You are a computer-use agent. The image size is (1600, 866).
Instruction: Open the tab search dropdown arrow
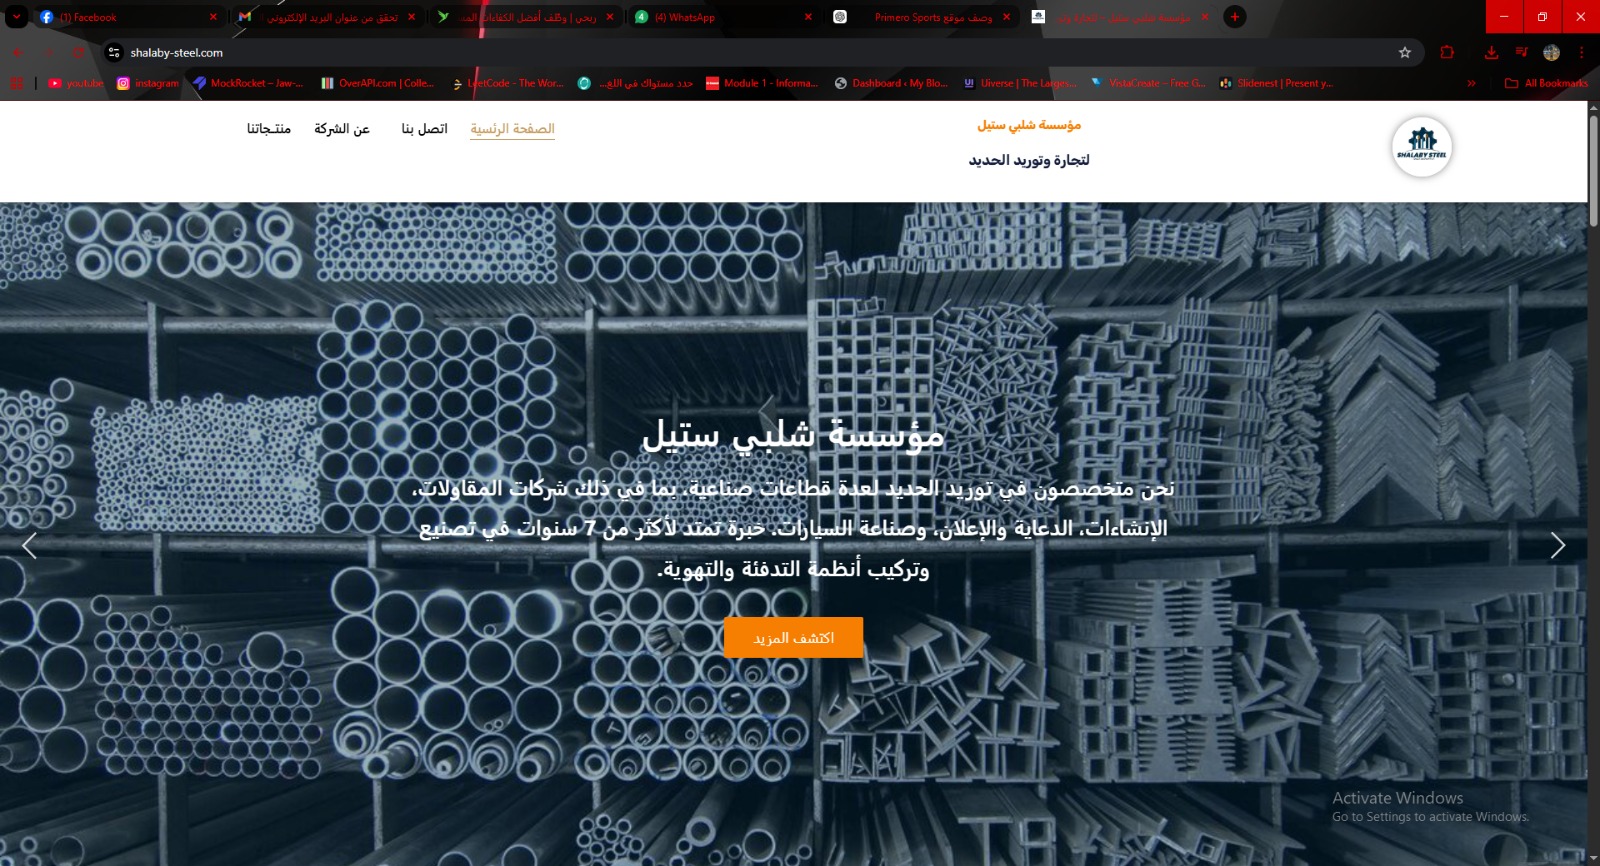pos(16,17)
